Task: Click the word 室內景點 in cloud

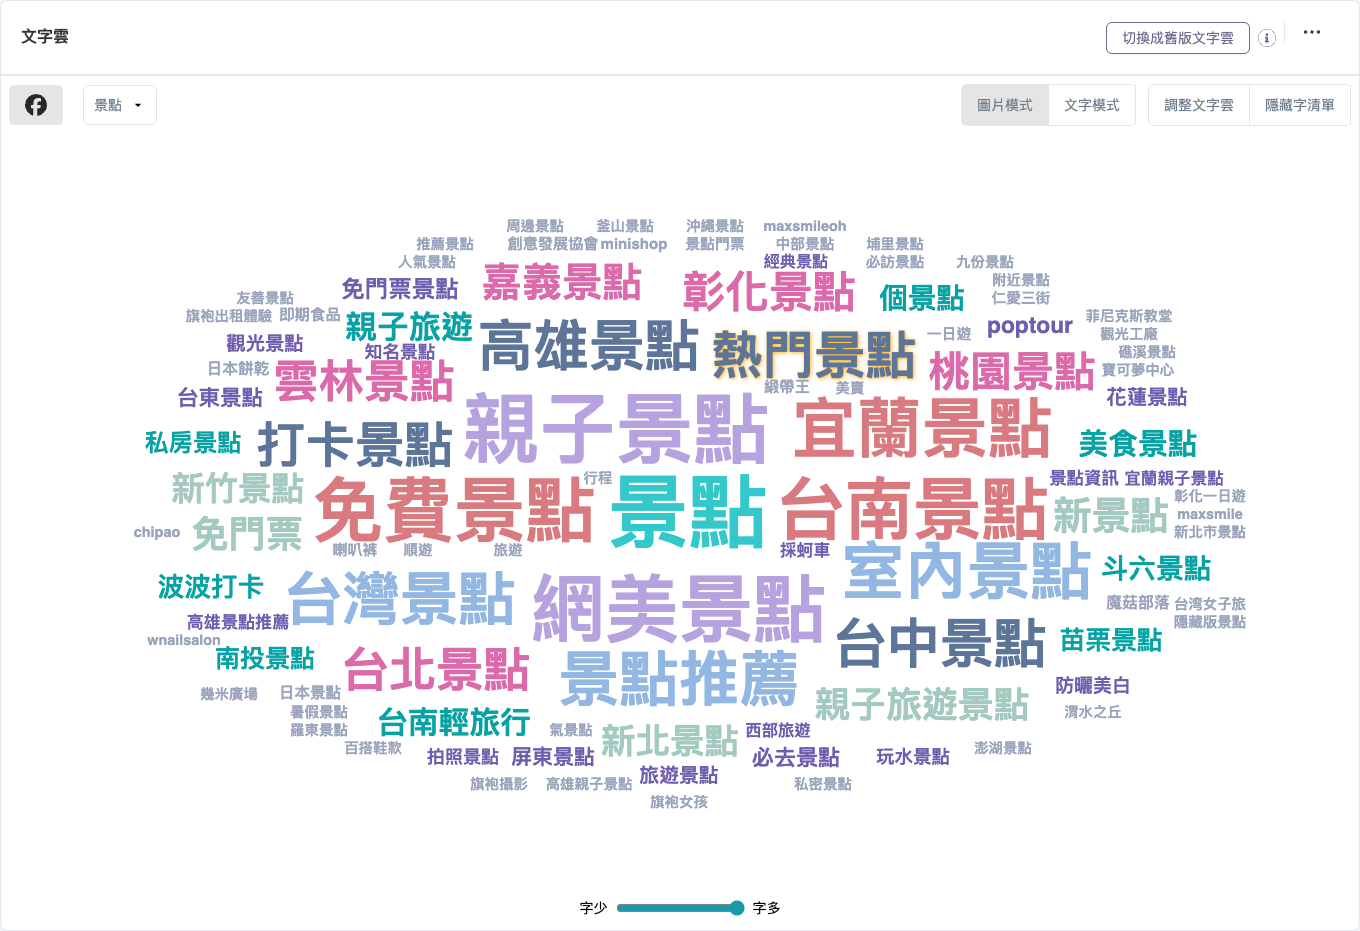Action: [x=967, y=571]
